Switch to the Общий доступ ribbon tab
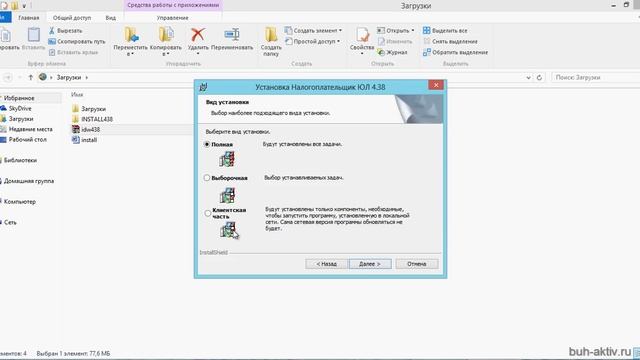The width and height of the screenshot is (640, 360). click(x=72, y=18)
